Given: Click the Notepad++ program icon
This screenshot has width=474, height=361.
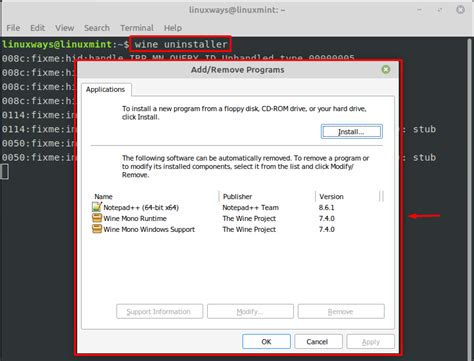Looking at the screenshot, I should tap(97, 207).
